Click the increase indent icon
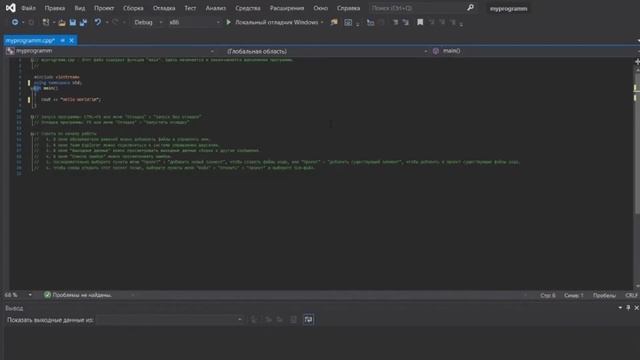 coord(406,22)
